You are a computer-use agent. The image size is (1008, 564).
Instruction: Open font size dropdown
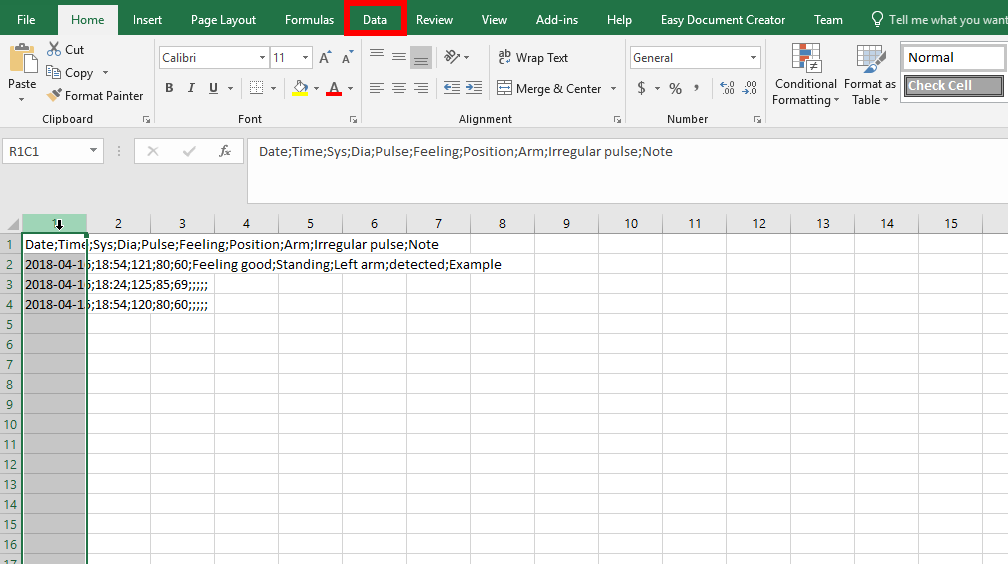[x=305, y=58]
